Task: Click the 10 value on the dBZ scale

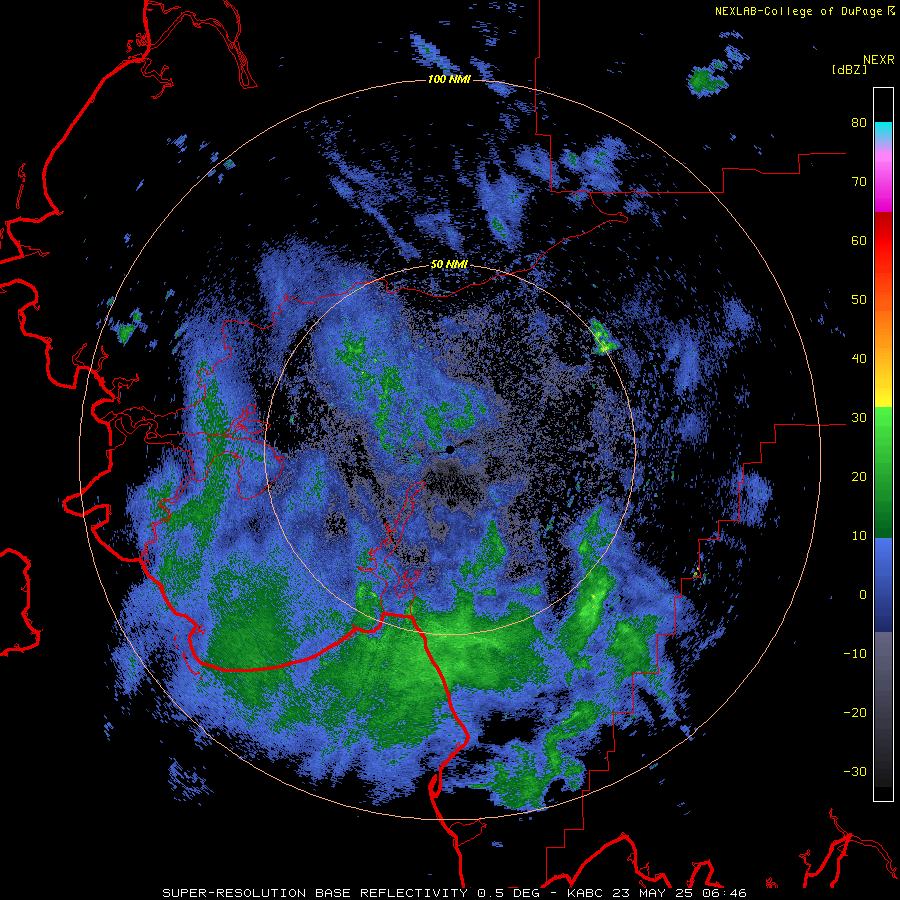Action: (x=859, y=536)
